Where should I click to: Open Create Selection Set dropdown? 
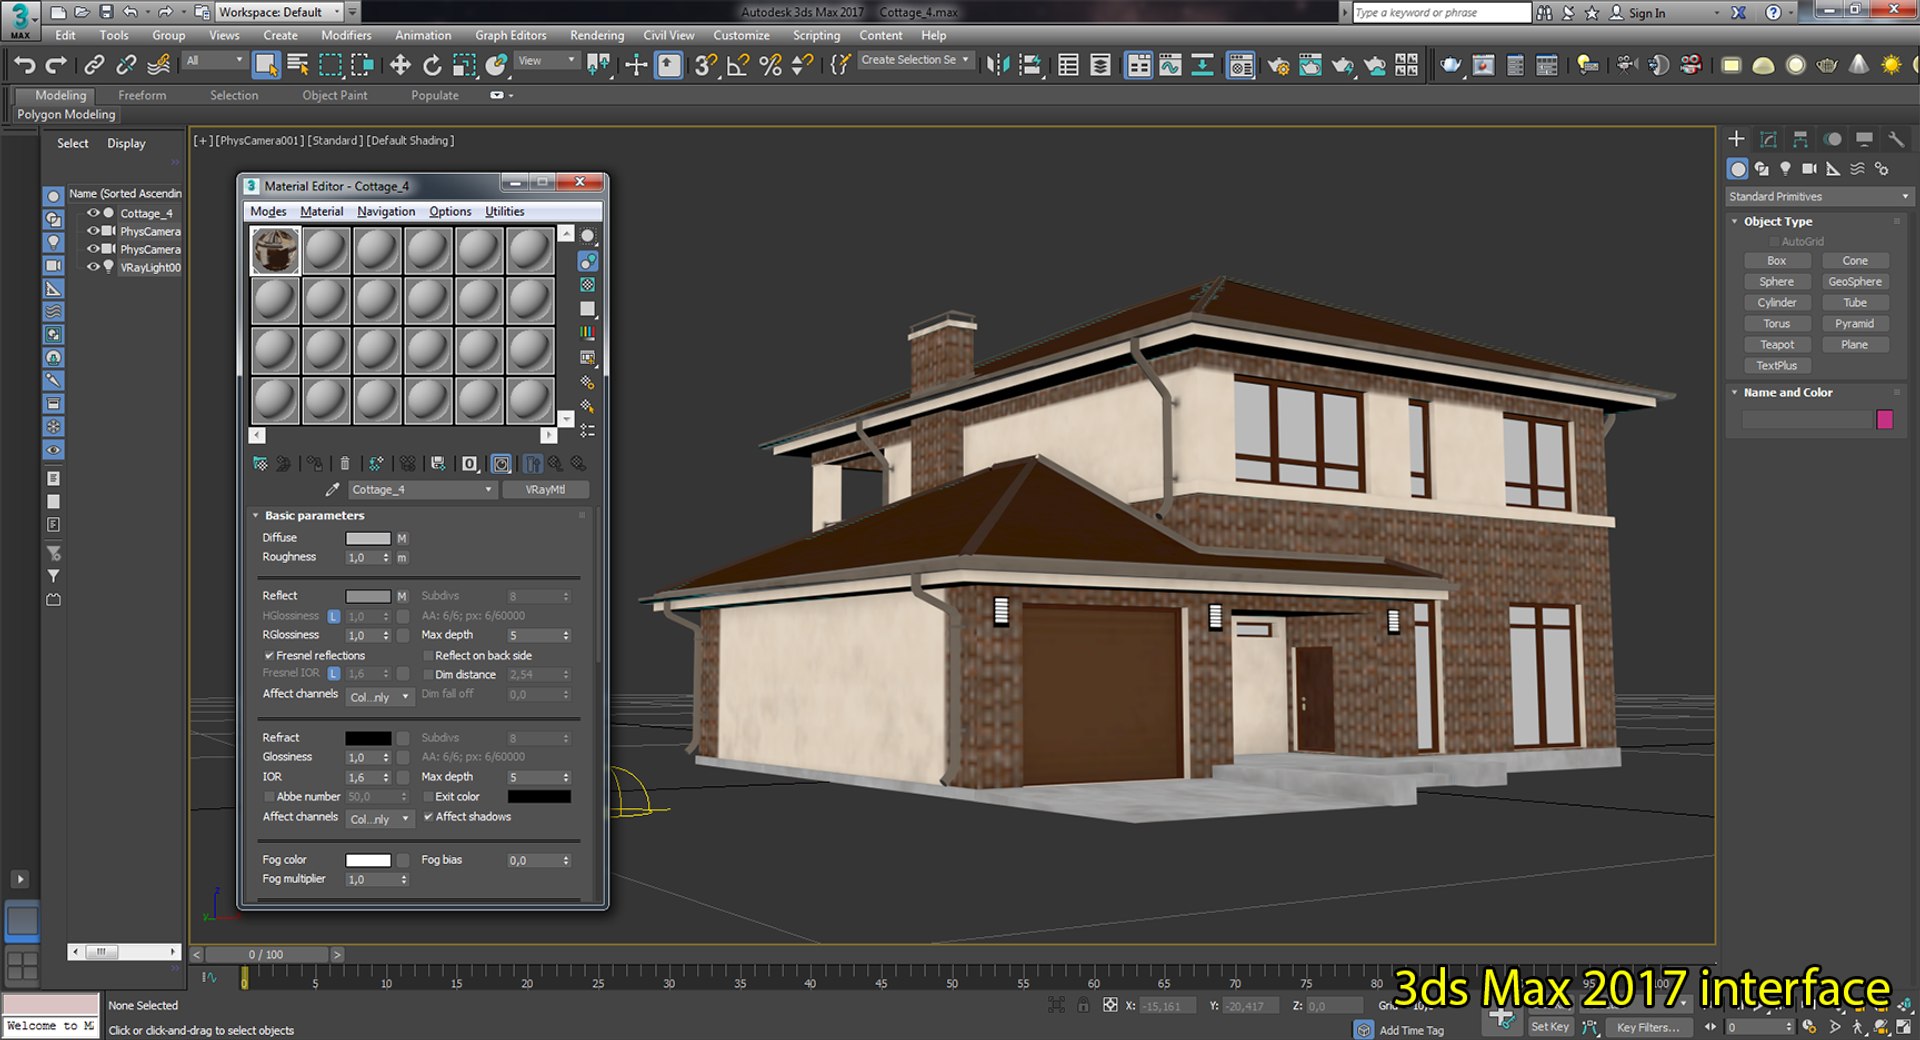(x=915, y=60)
